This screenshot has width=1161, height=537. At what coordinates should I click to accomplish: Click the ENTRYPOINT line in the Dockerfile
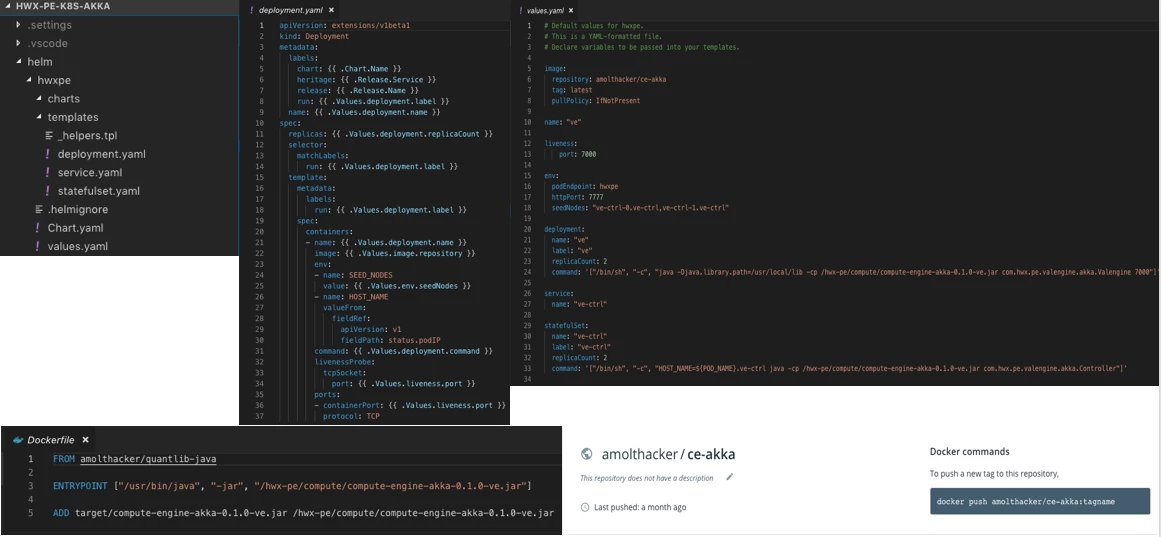click(x=292, y=486)
